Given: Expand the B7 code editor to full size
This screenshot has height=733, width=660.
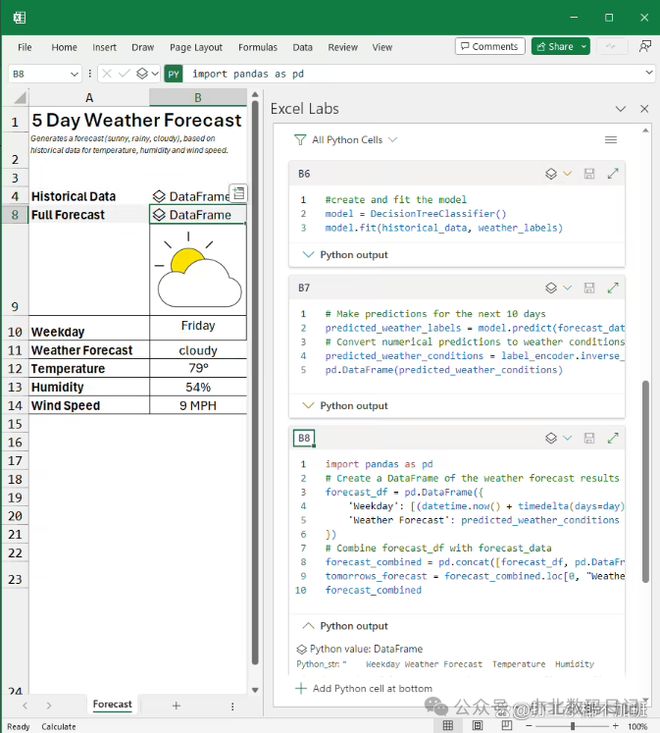Looking at the screenshot, I should pos(613,288).
